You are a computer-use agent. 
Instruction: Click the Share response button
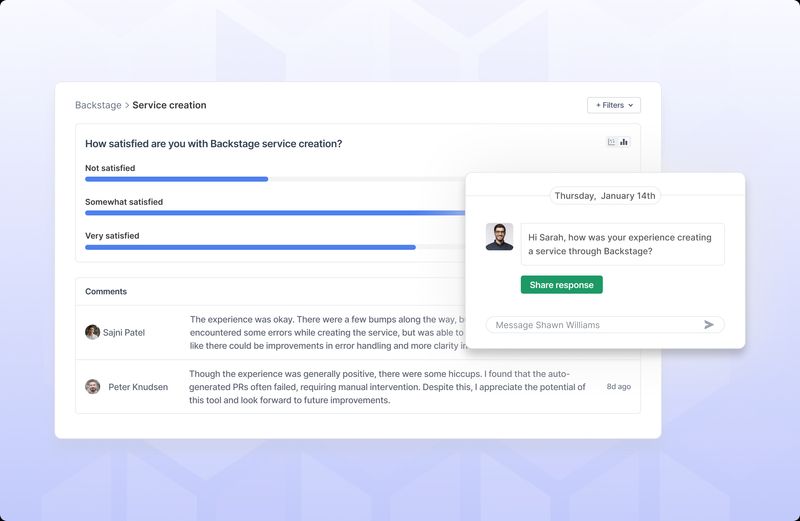[x=561, y=285]
